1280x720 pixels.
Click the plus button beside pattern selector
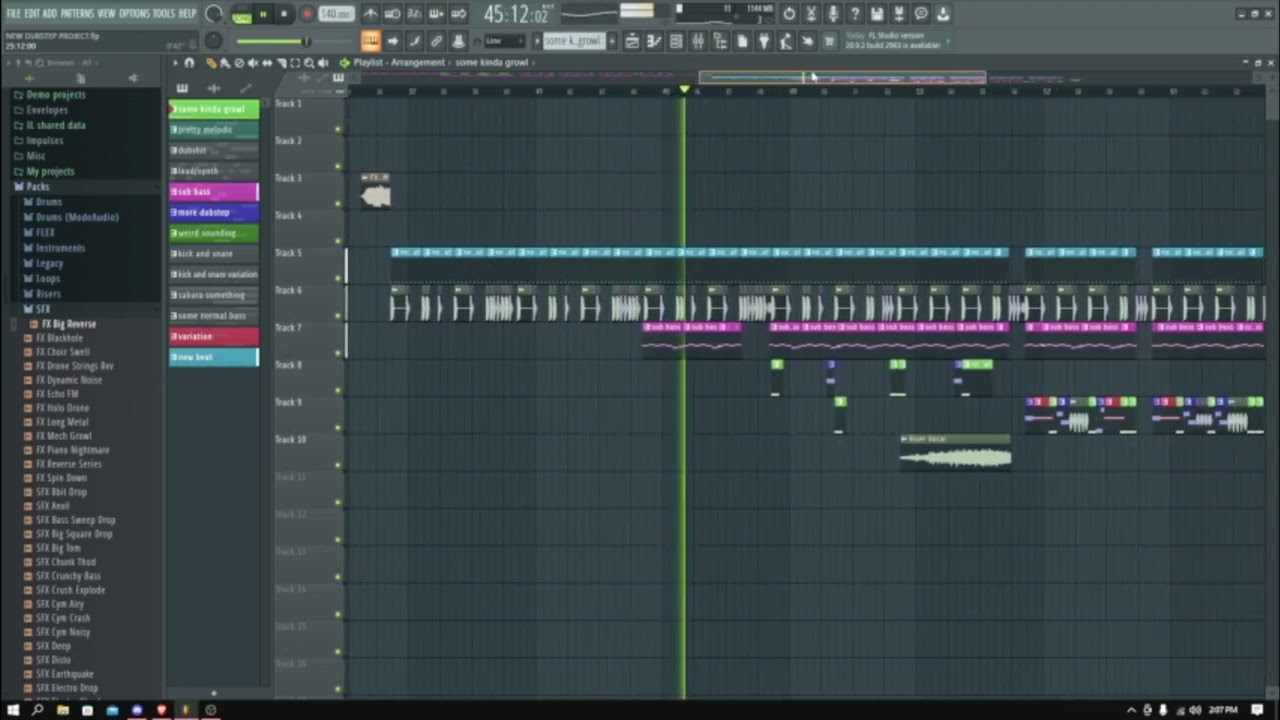click(x=612, y=41)
